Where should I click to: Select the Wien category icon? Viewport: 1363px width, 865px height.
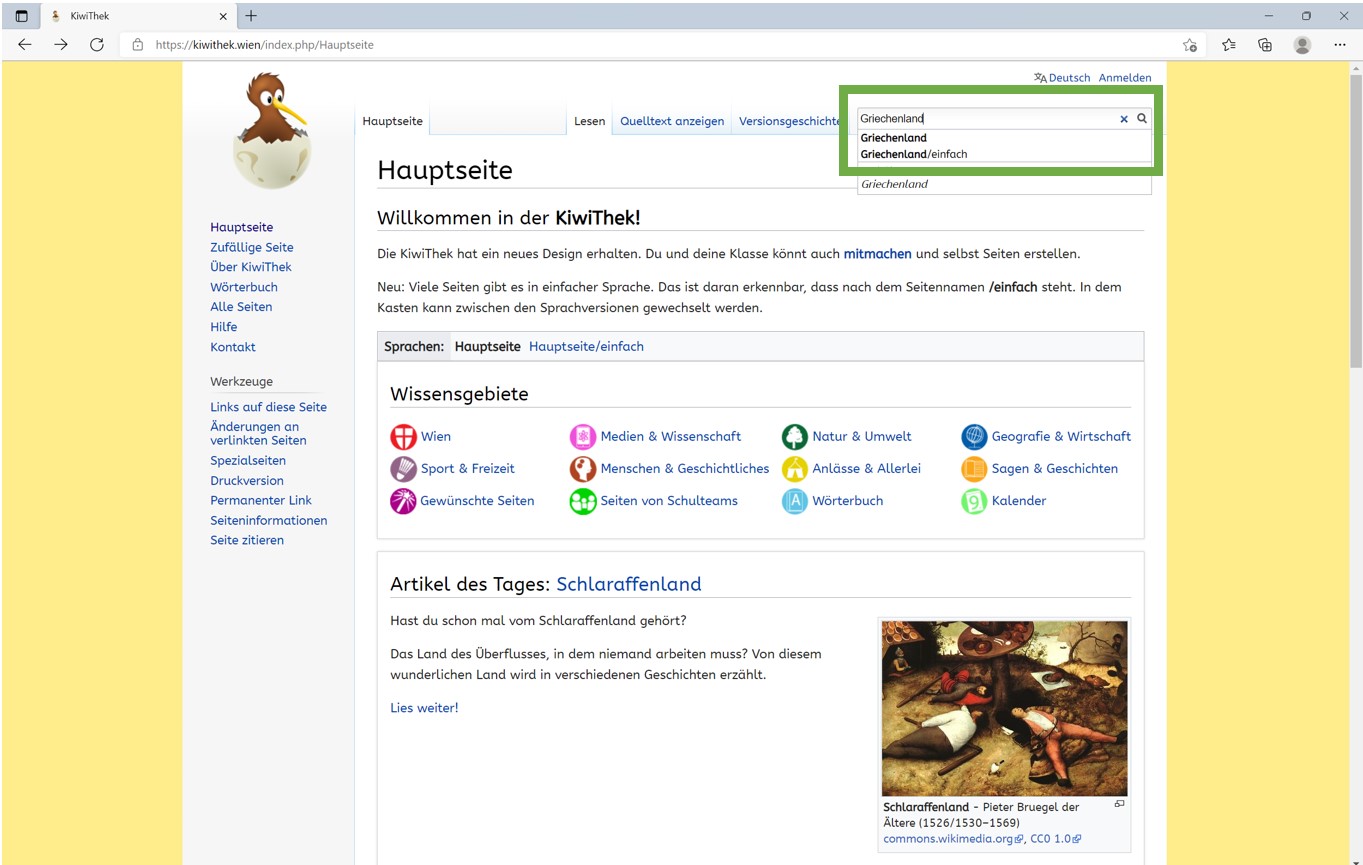point(403,436)
